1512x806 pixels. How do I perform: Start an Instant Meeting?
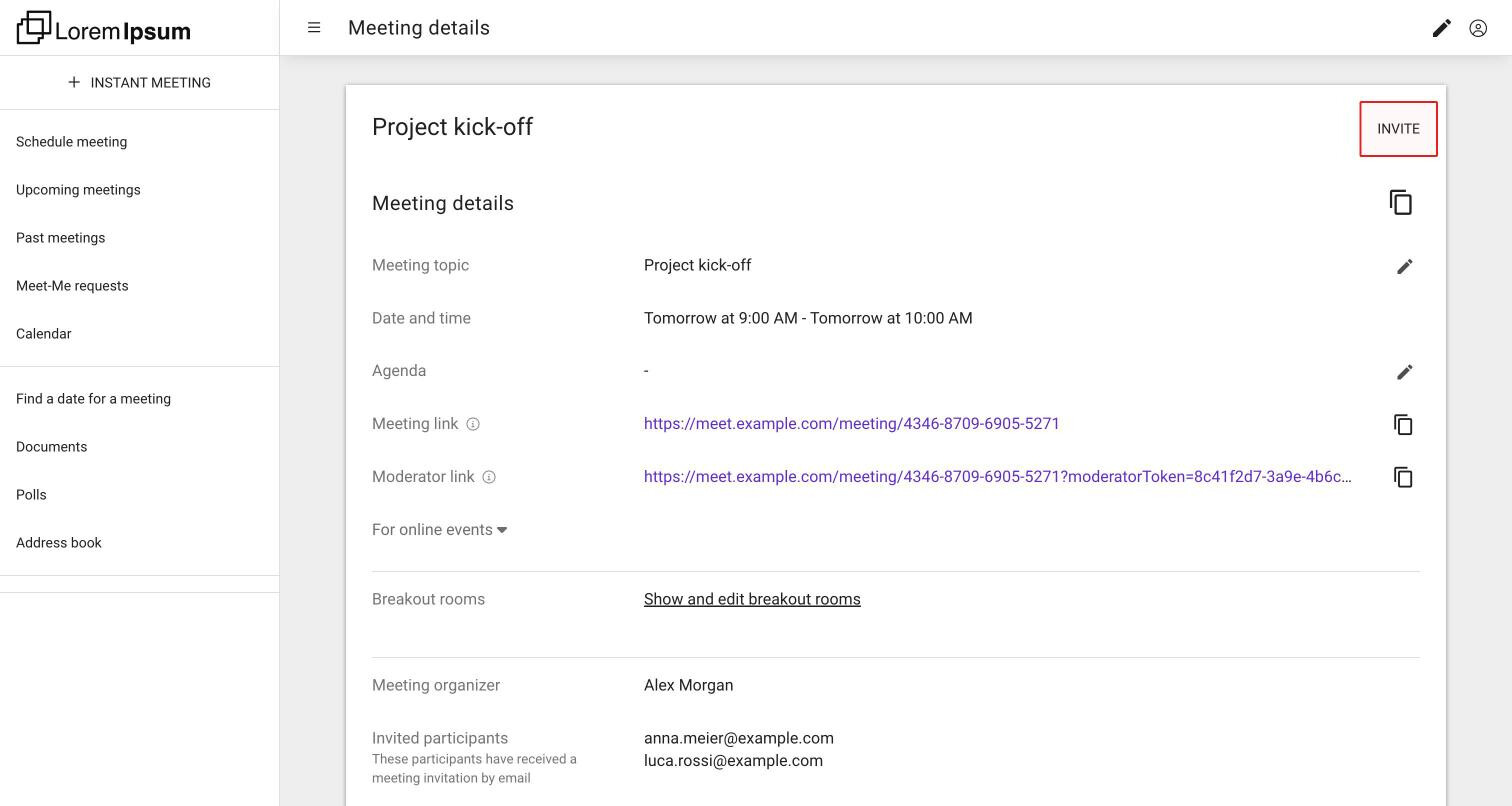139,82
